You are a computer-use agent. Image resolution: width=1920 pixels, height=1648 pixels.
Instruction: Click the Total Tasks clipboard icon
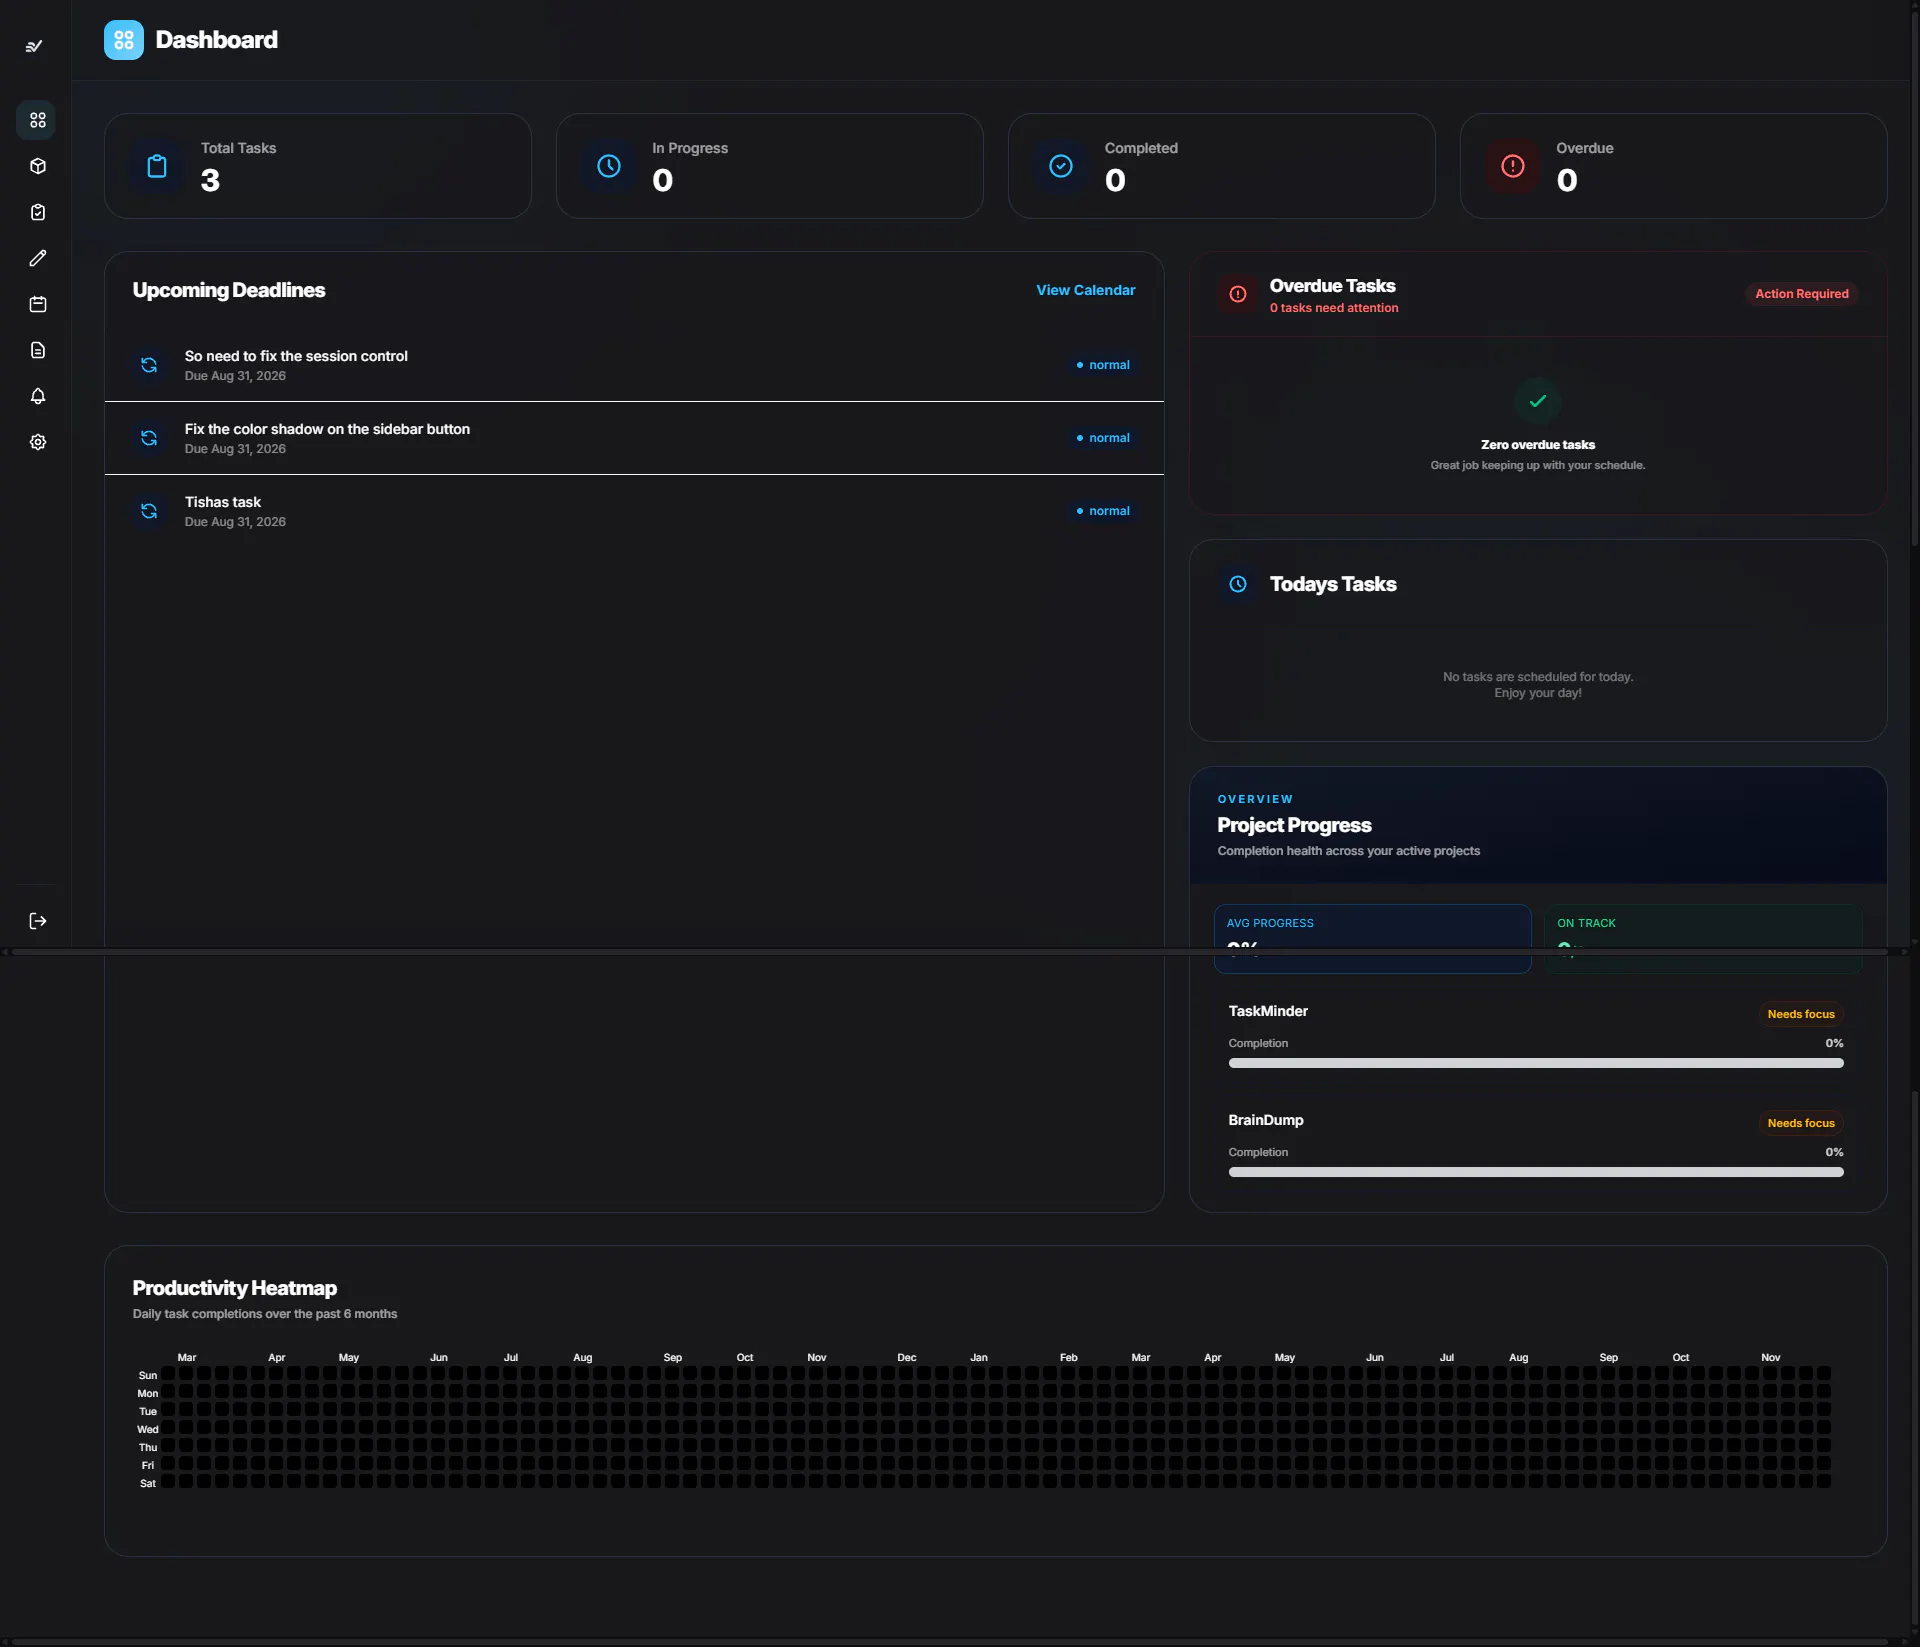coord(157,166)
